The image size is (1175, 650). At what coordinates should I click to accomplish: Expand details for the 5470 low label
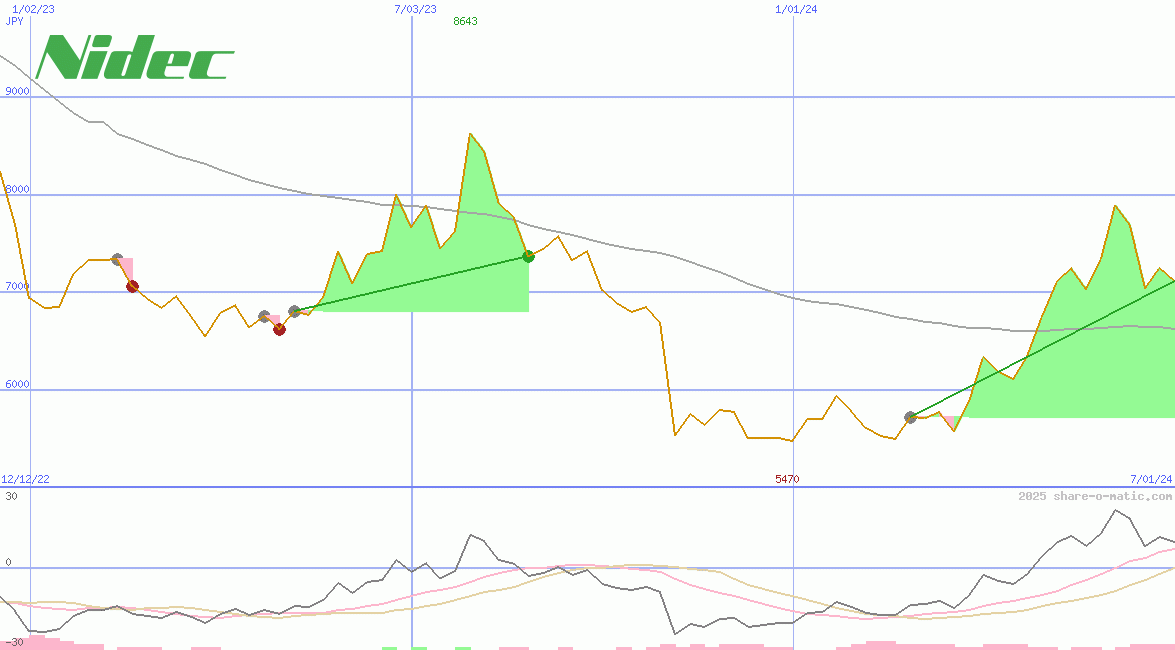[x=787, y=478]
